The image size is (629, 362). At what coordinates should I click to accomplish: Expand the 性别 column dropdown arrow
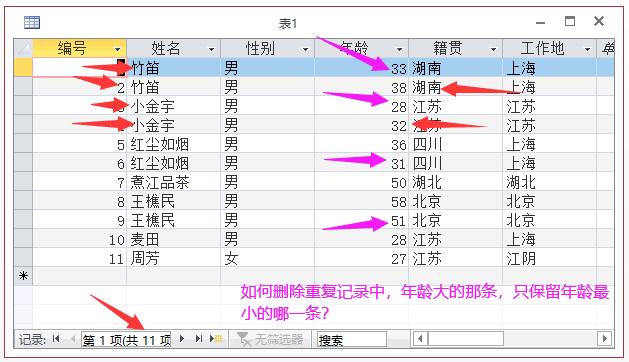pos(305,49)
